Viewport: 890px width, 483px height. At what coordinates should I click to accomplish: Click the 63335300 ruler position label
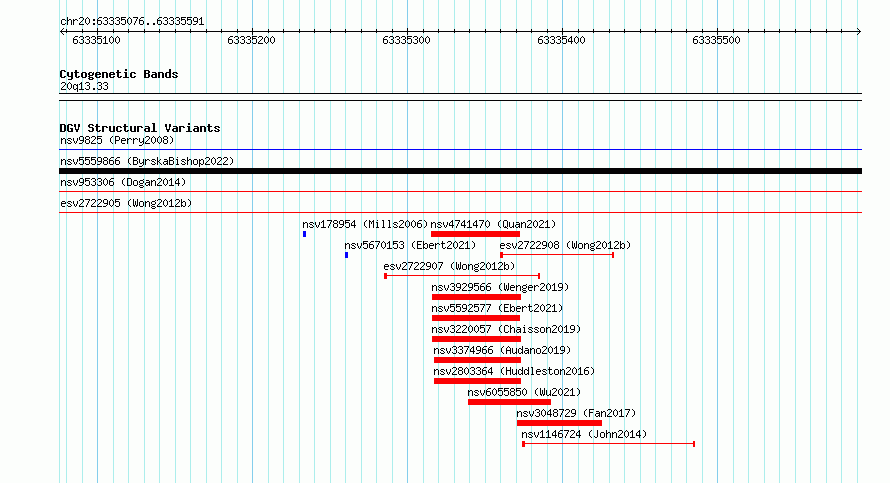tap(406, 40)
